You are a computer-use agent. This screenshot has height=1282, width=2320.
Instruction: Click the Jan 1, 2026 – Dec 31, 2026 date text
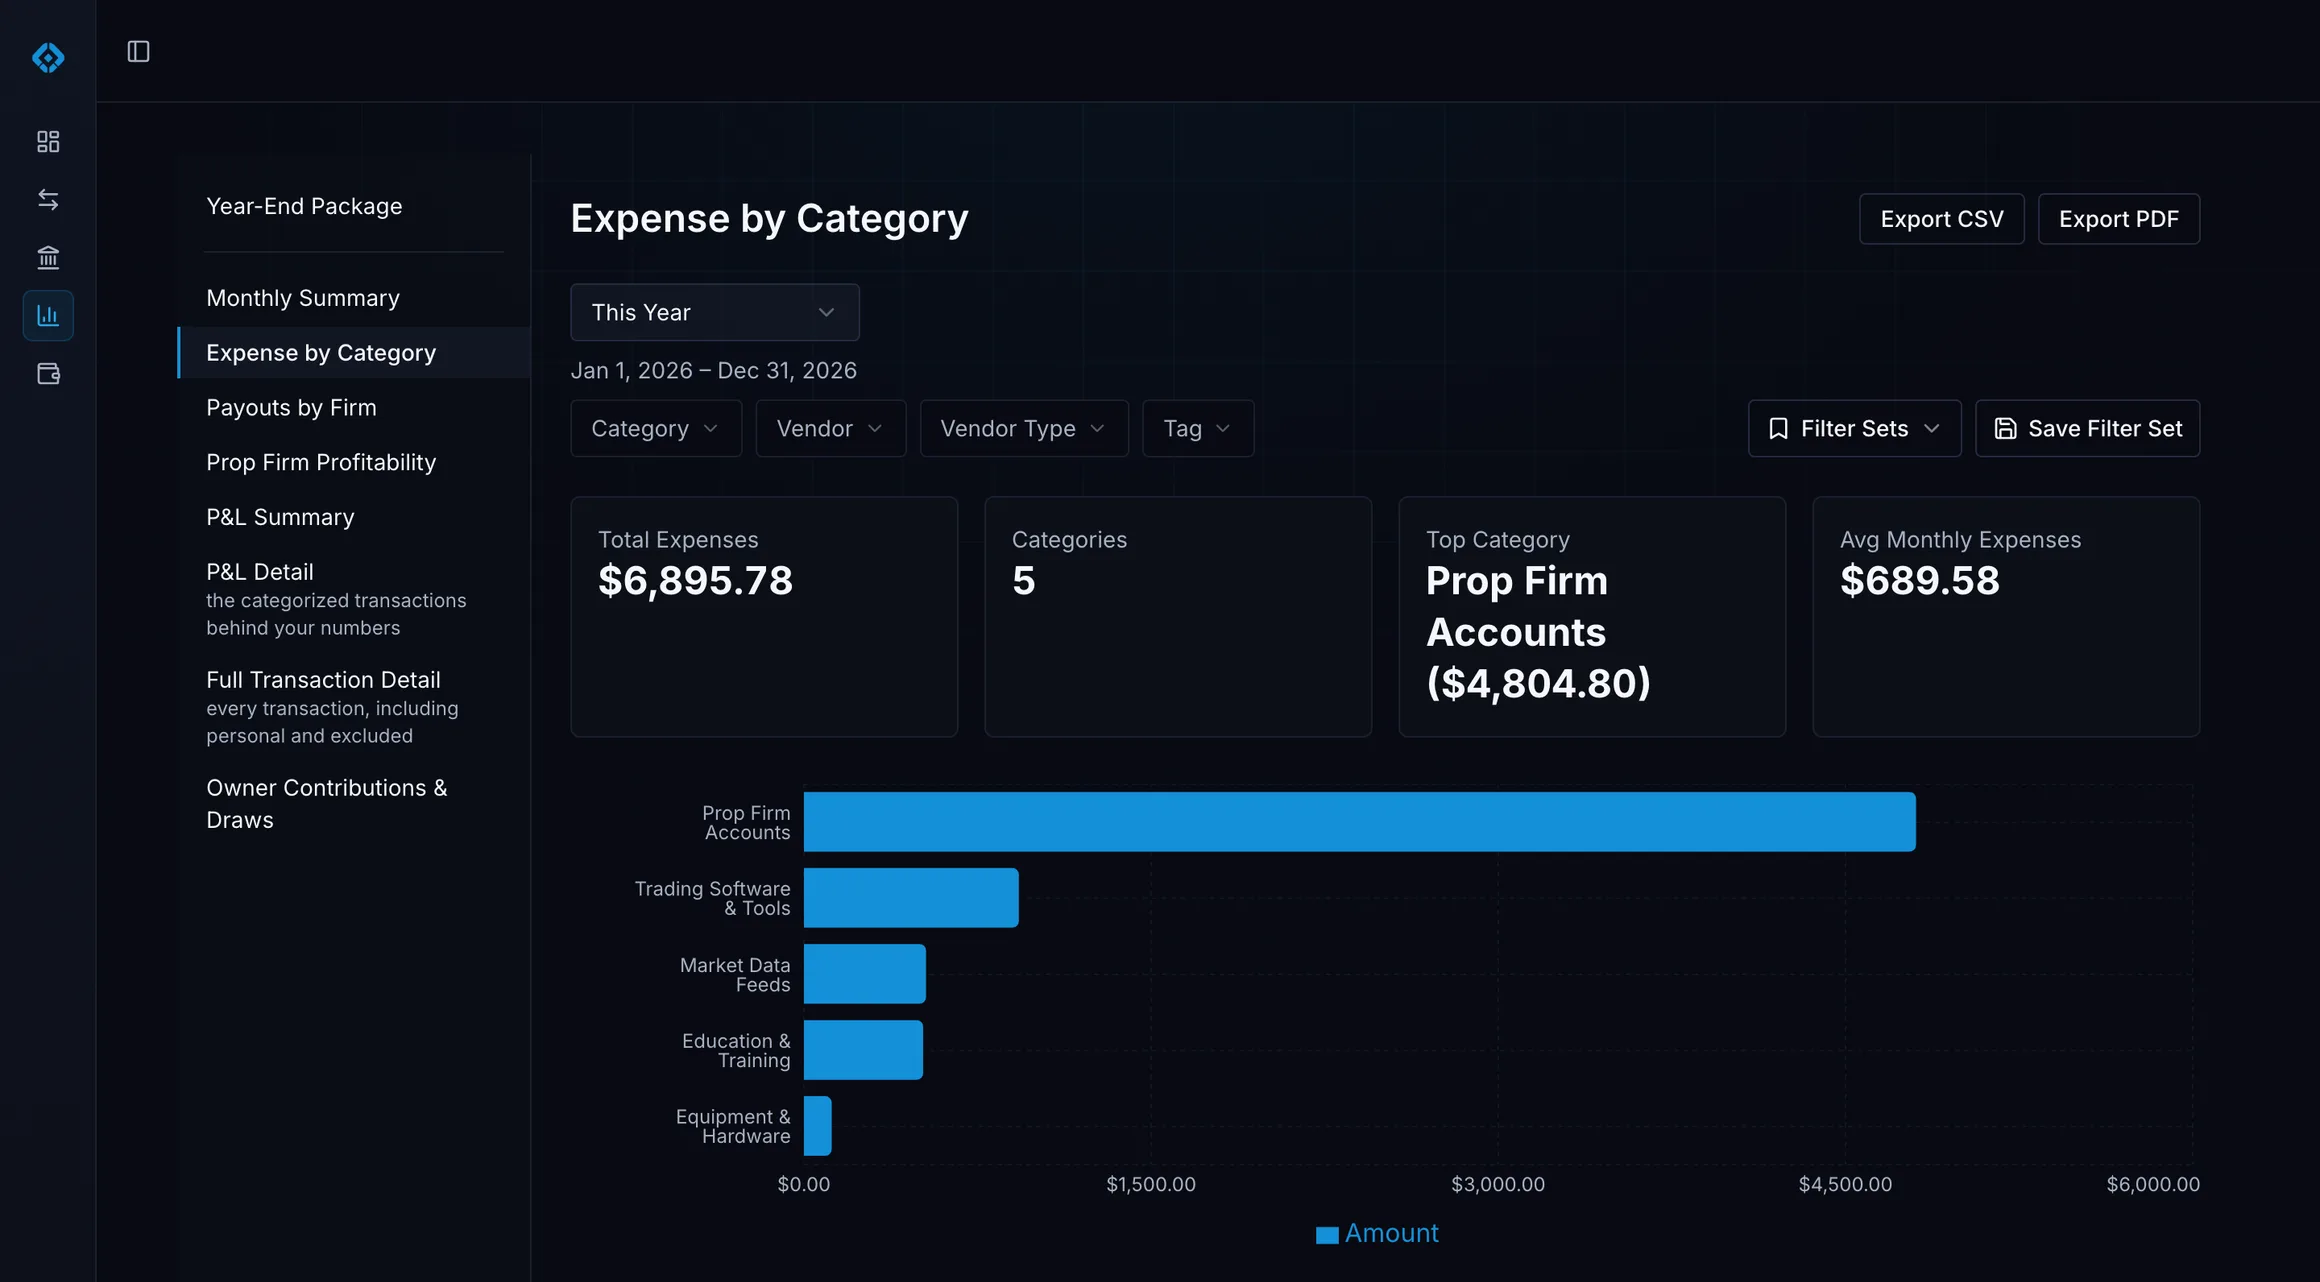[x=713, y=371]
